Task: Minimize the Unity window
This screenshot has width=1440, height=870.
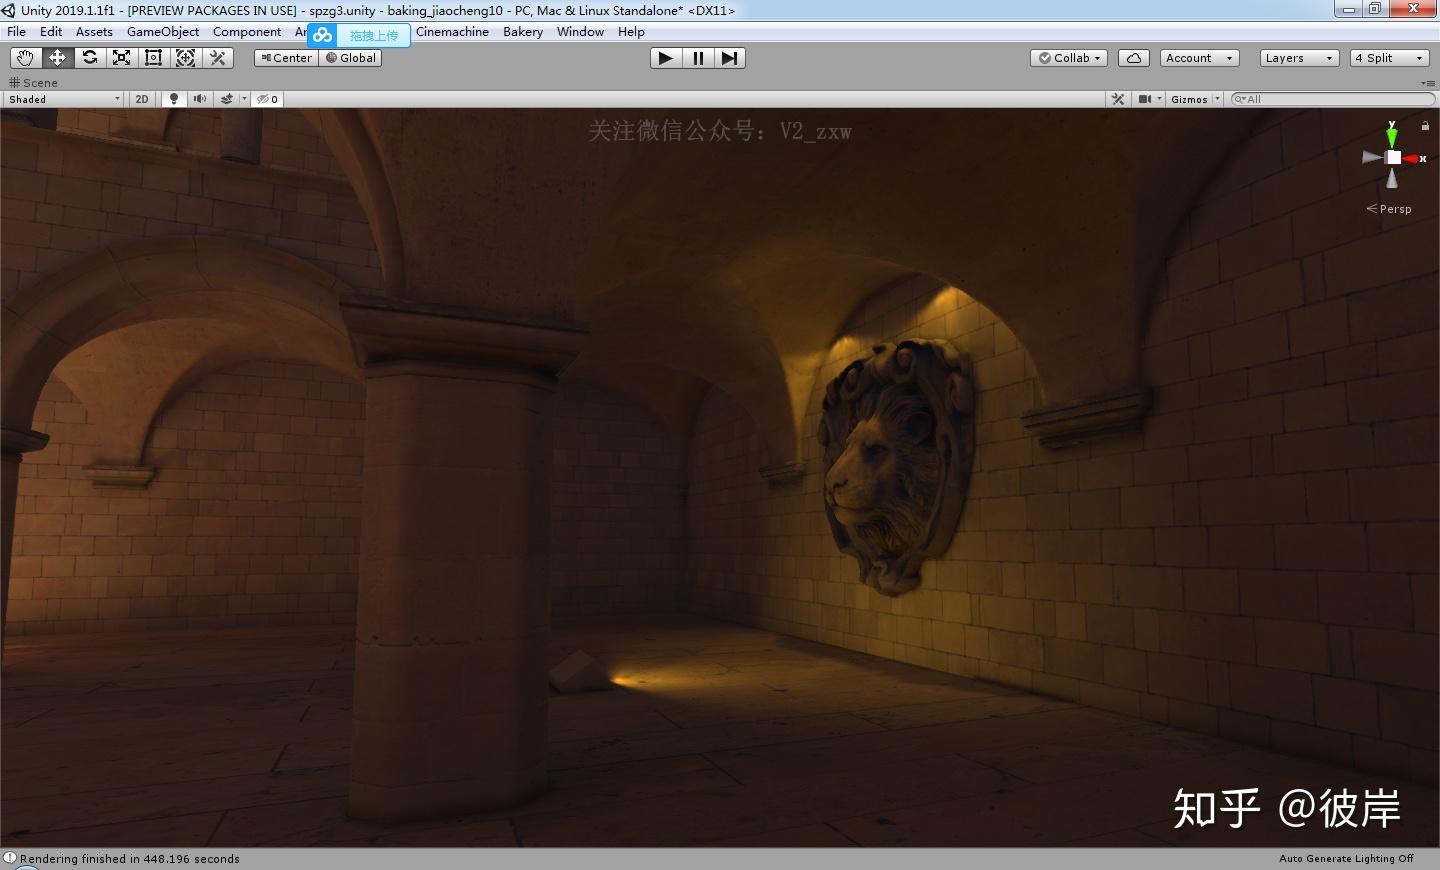Action: pyautogui.click(x=1349, y=9)
